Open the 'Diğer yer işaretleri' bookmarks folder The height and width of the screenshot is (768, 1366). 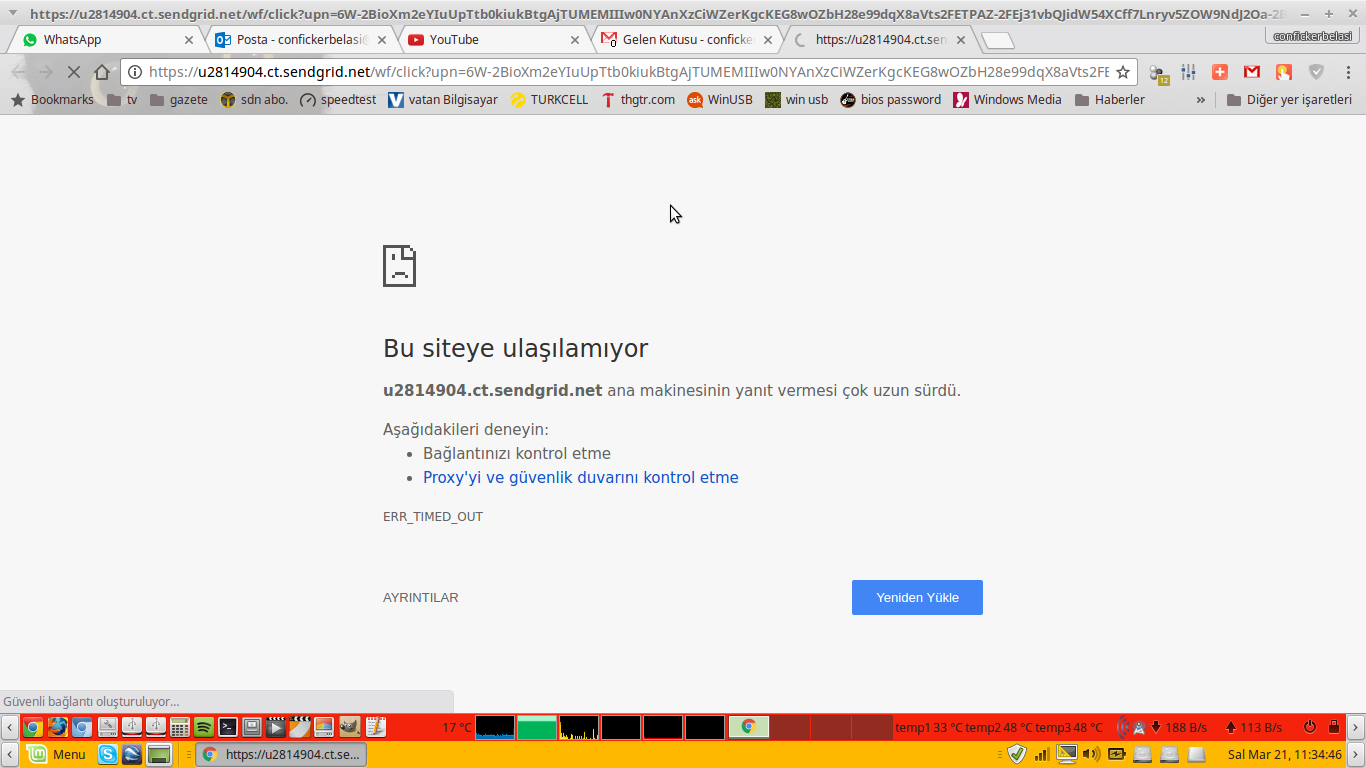point(1289,100)
